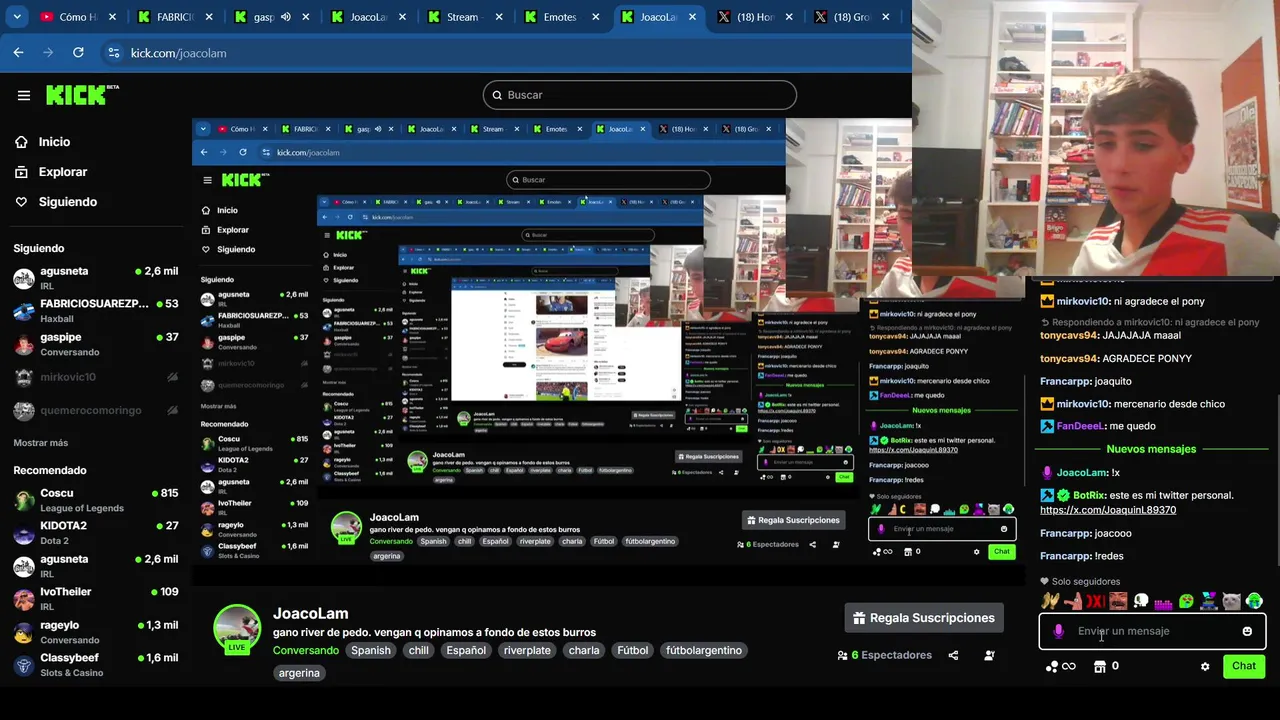
Task: Open offline mirkovic10 channel in sidebar
Action: [x=95, y=377]
